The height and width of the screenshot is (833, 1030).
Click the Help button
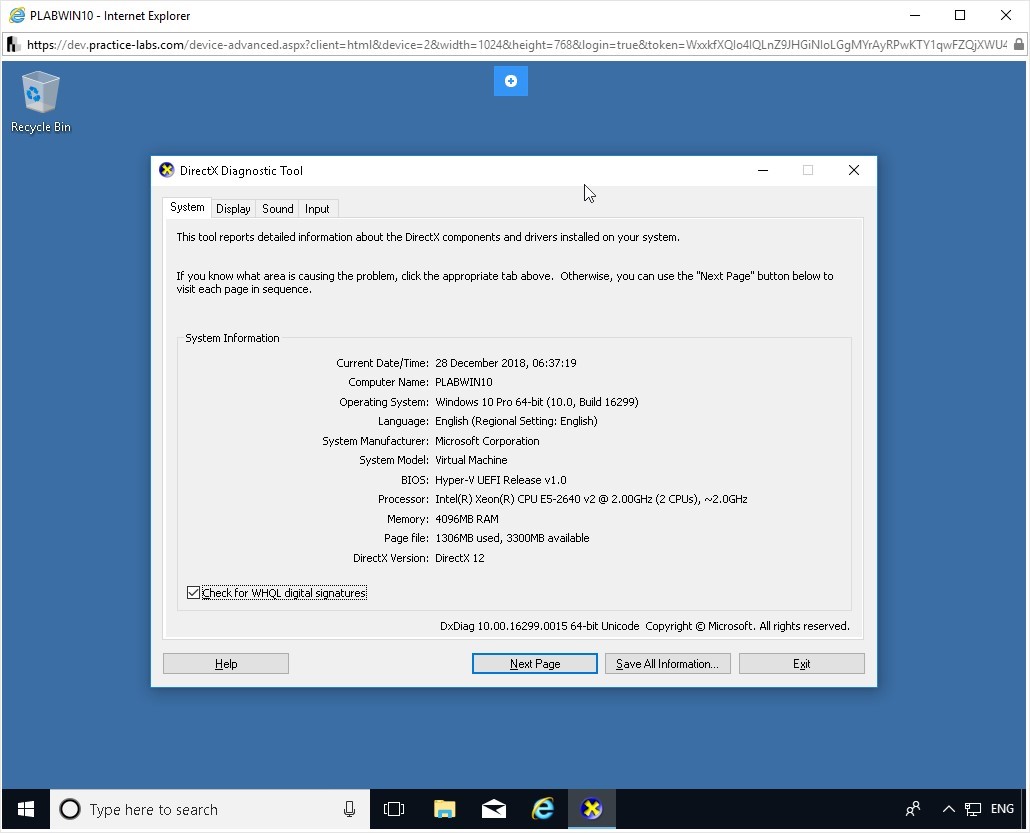coord(226,664)
